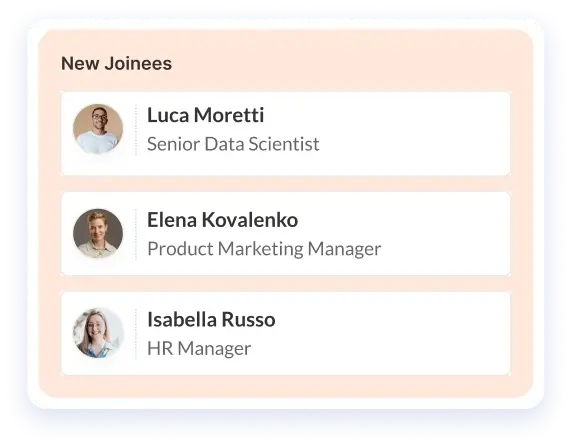Click Luca Moretti's profile photo
This screenshot has width=572, height=446.
click(x=98, y=129)
